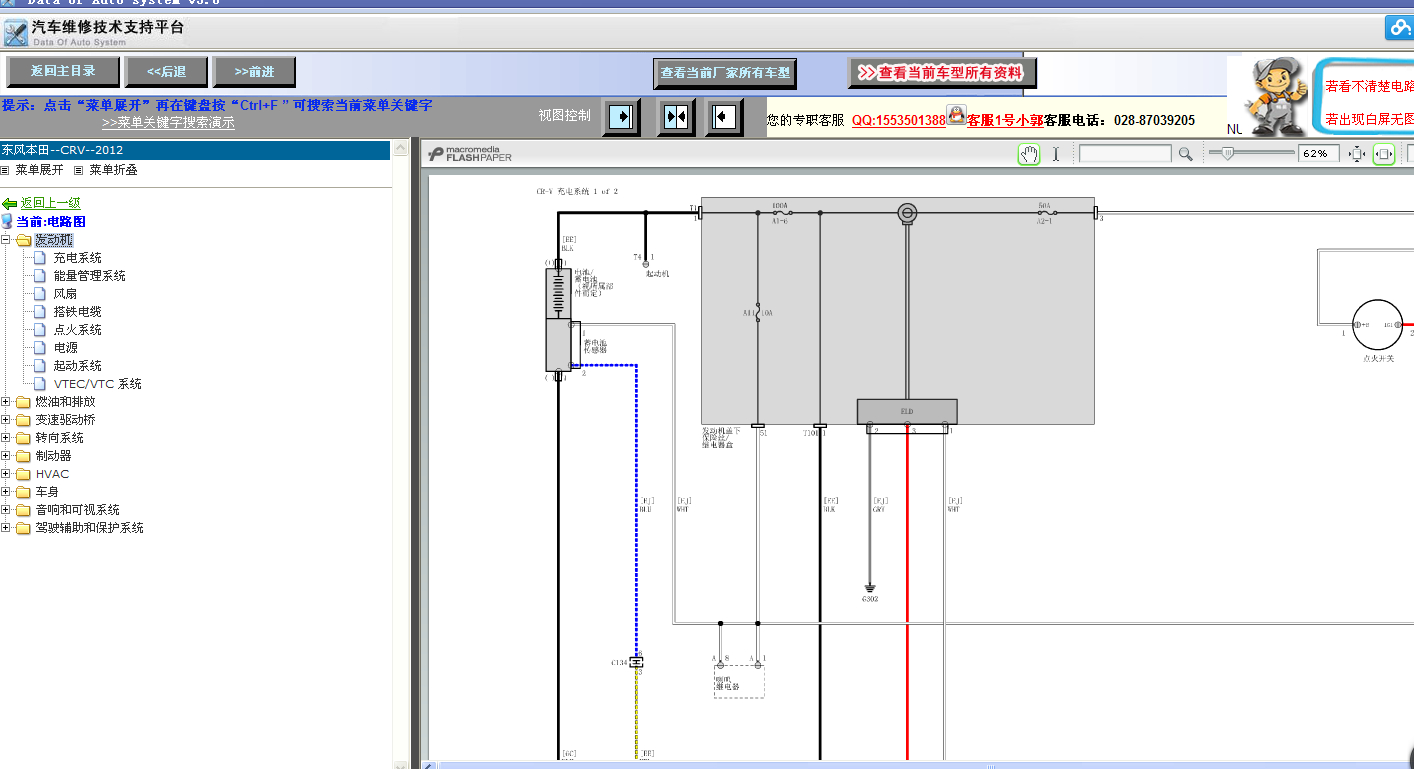Expand the 转向系统 tree node

click(6, 438)
